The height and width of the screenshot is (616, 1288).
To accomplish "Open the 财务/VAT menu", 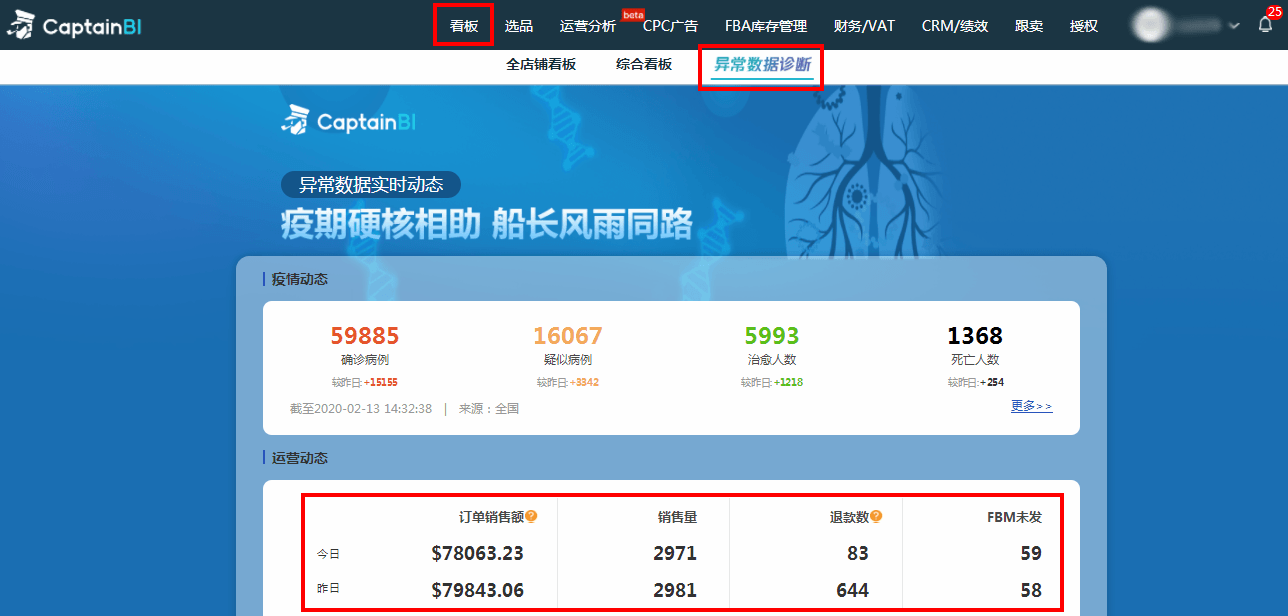I will coord(864,26).
